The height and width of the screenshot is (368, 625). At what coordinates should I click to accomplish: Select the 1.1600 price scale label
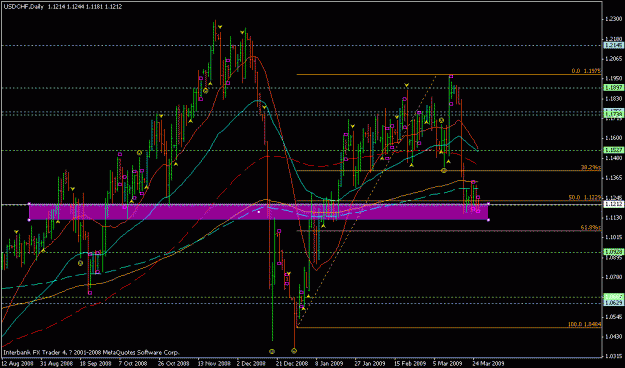614,138
